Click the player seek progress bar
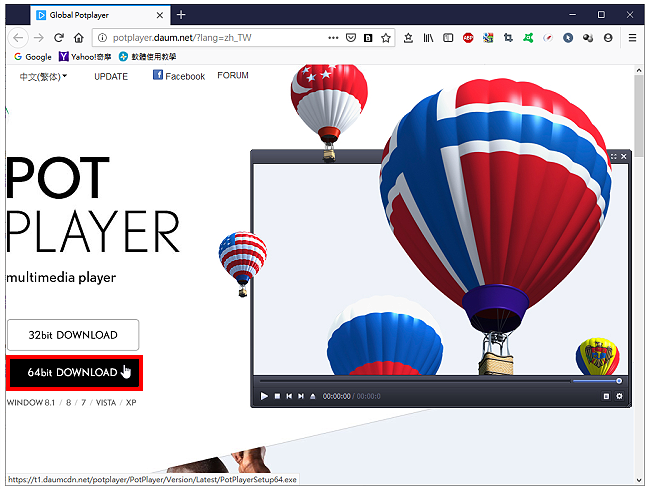Image resolution: width=651 pixels, height=489 pixels. (x=414, y=381)
